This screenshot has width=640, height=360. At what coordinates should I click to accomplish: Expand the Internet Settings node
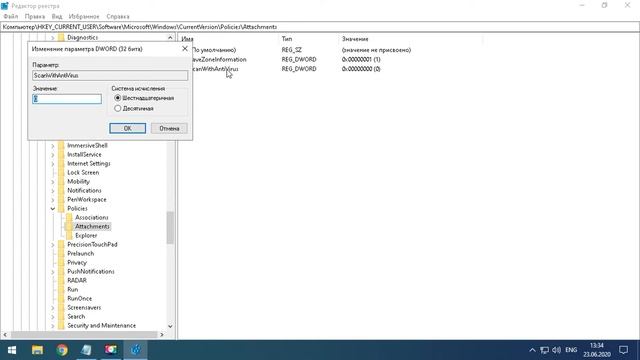(x=53, y=164)
